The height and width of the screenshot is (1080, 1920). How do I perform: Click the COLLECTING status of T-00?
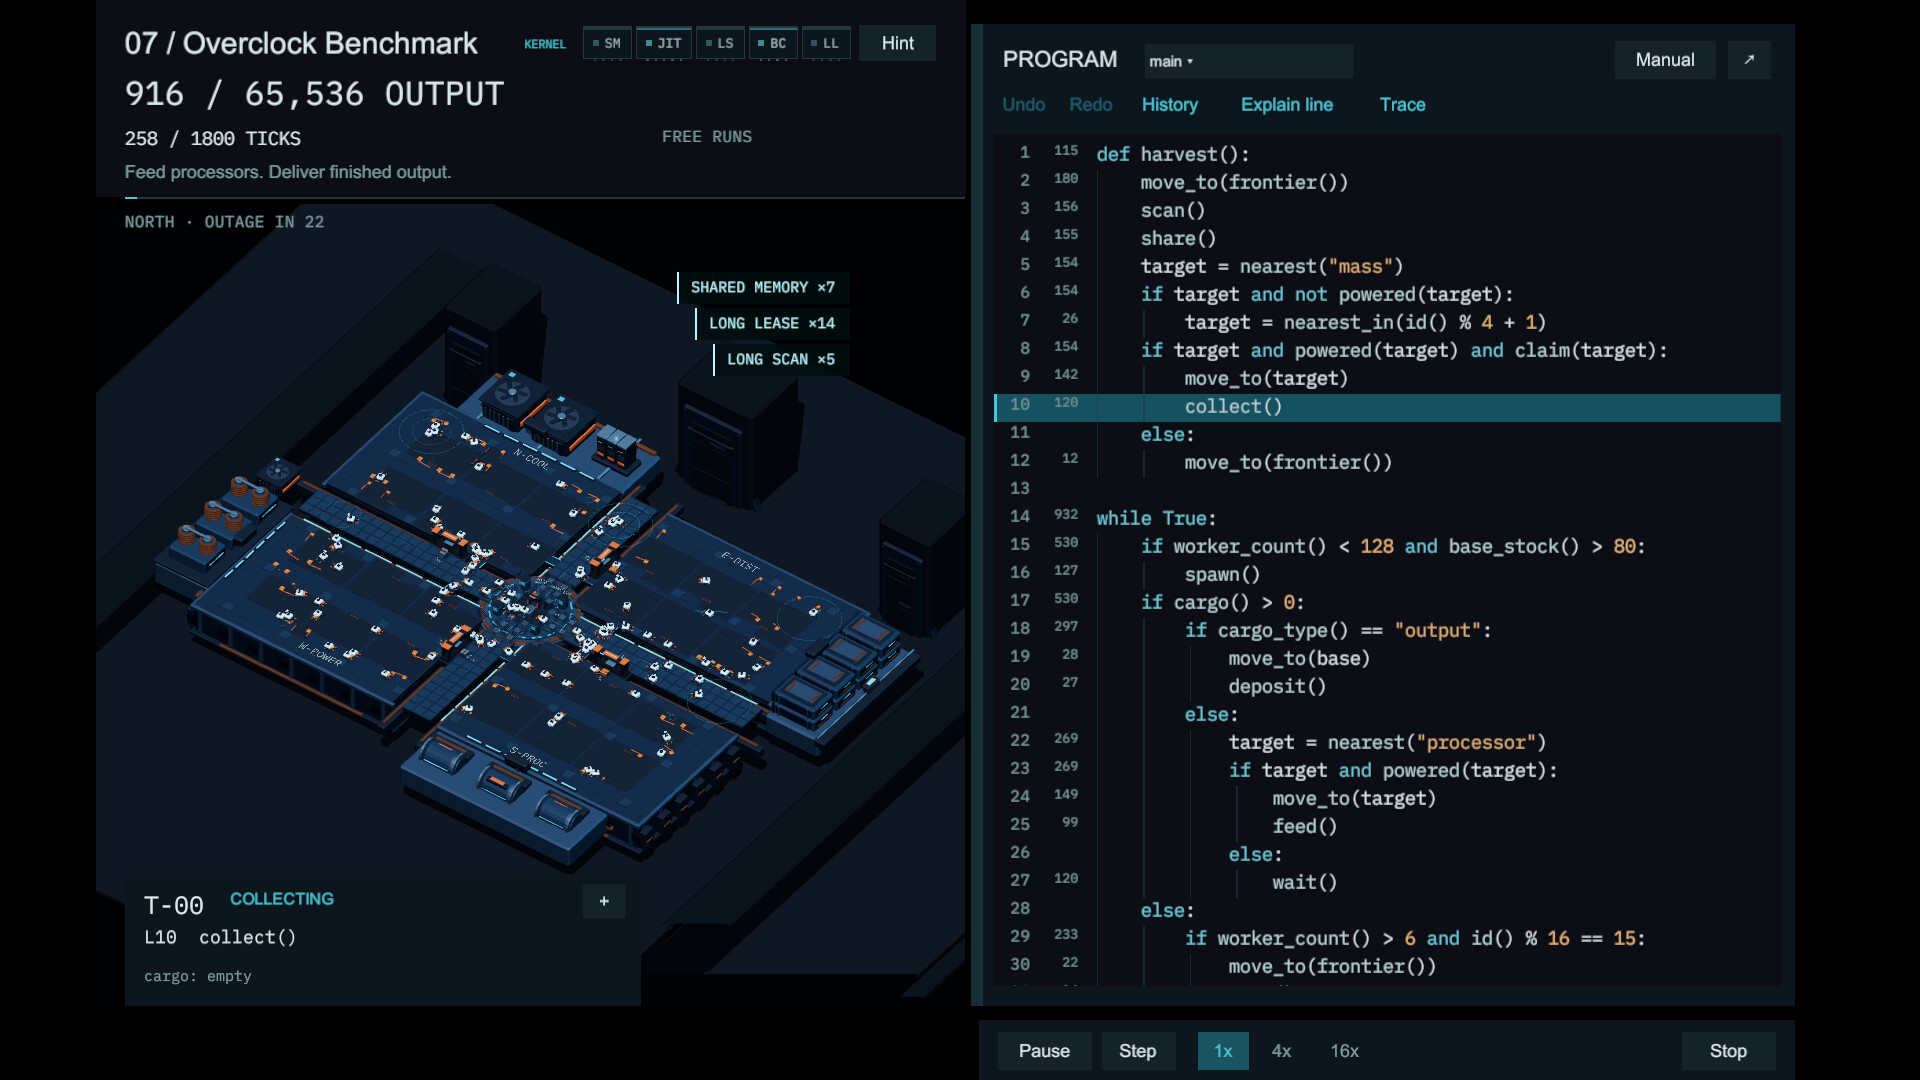click(x=282, y=899)
